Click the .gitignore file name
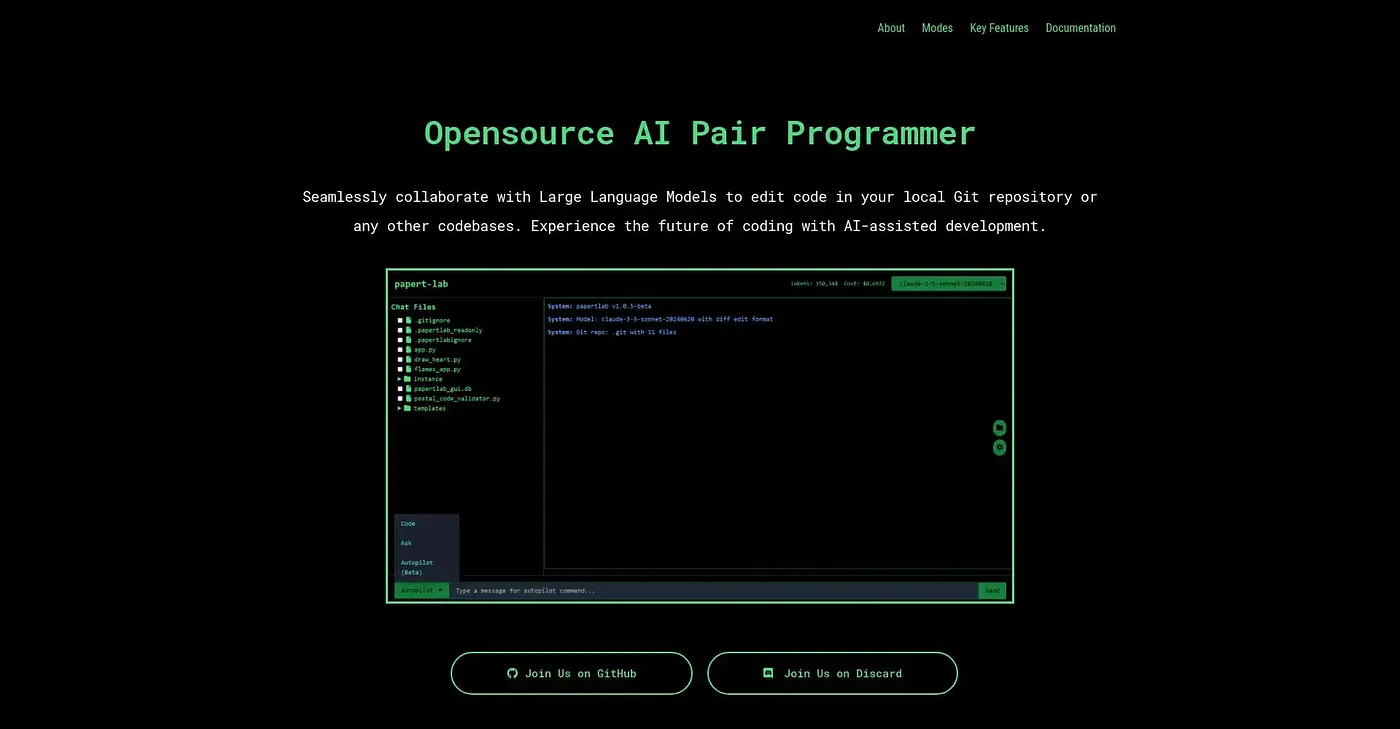Screen dimensions: 1400x729 (432, 320)
